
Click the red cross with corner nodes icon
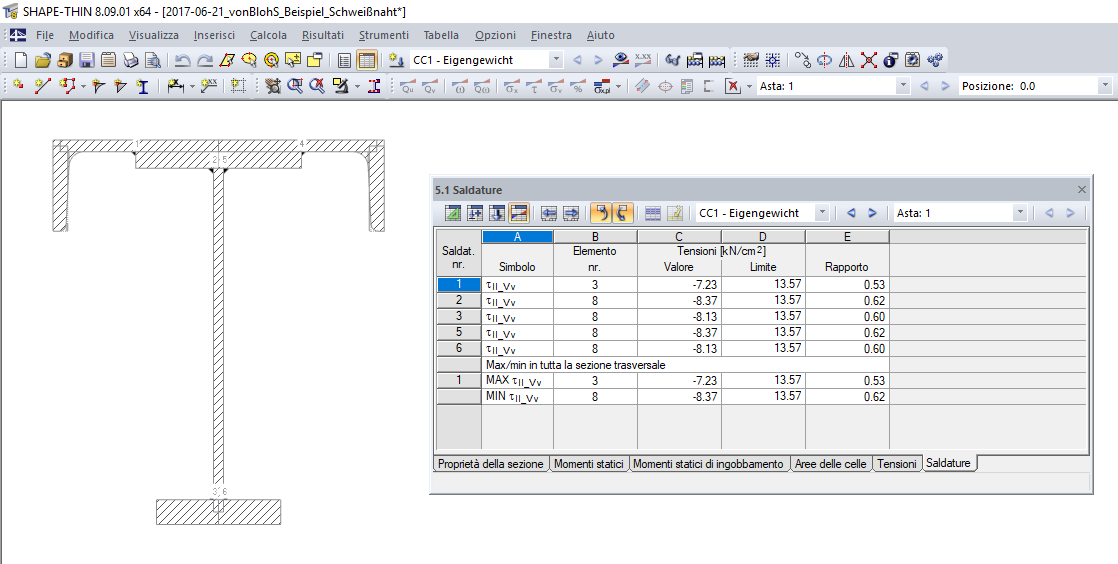[868, 61]
